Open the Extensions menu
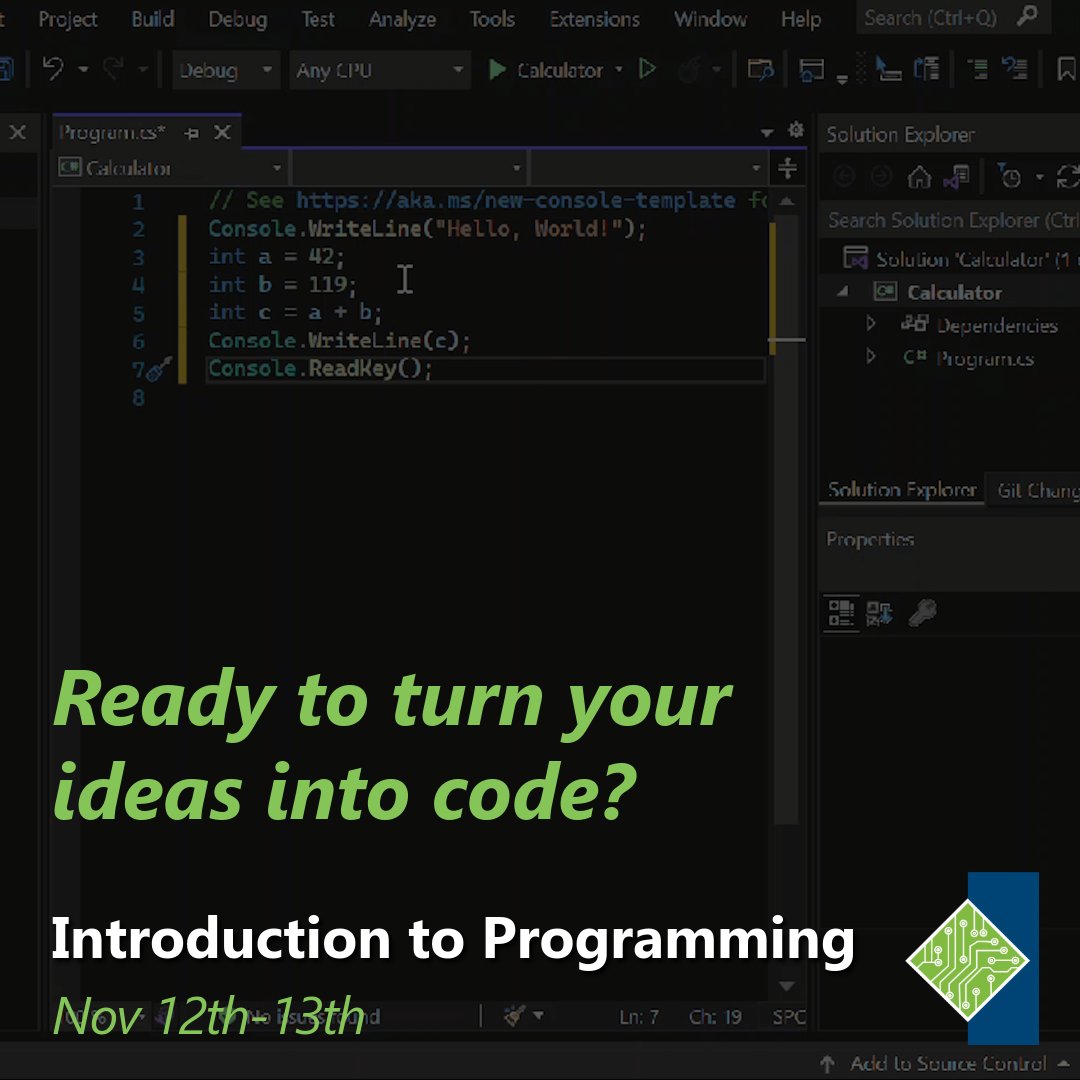This screenshot has height=1080, width=1080. (x=594, y=19)
